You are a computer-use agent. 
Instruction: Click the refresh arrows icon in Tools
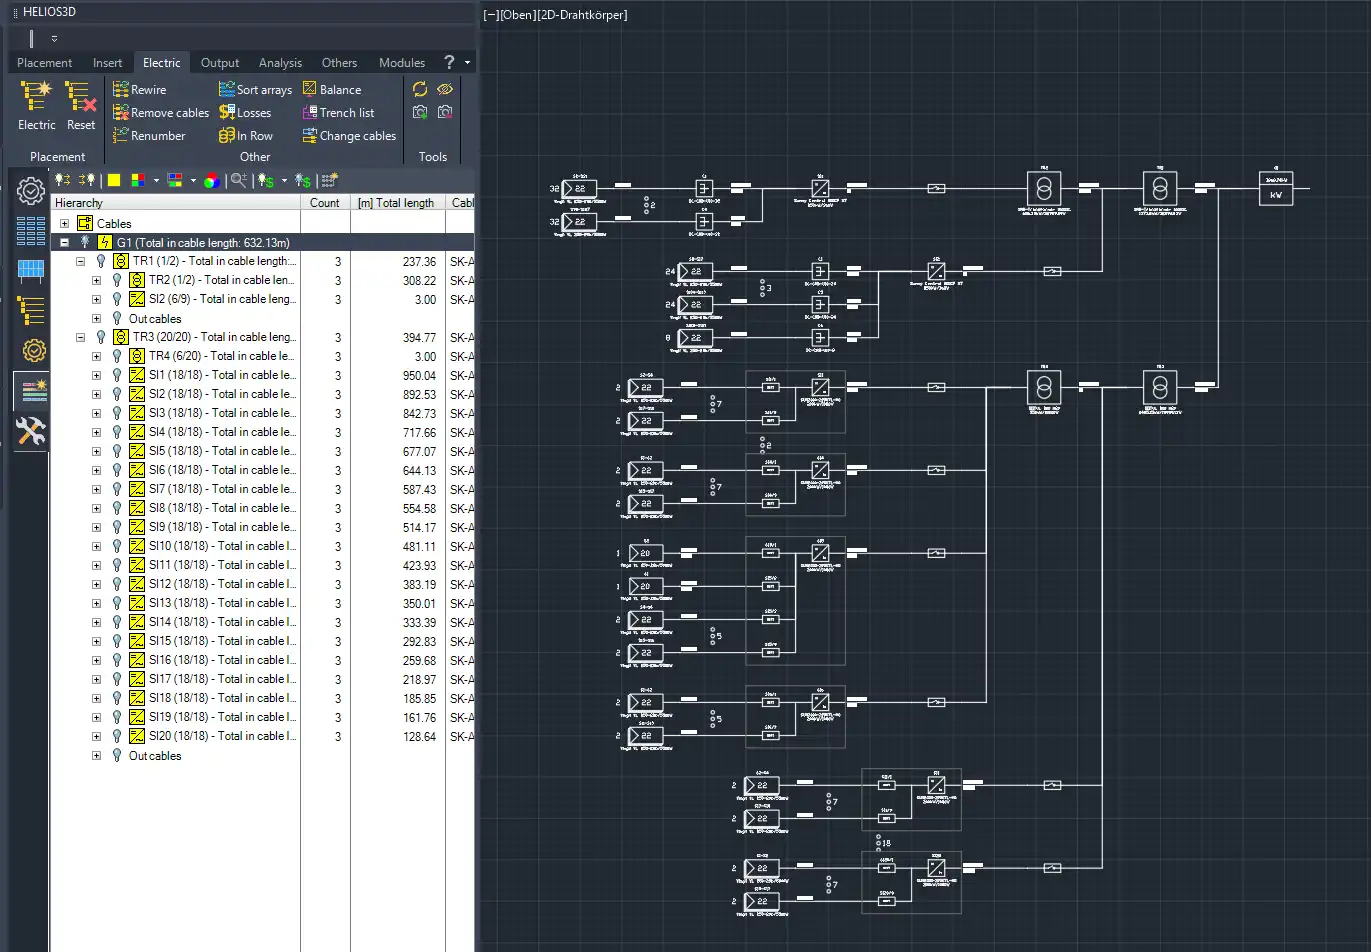420,89
